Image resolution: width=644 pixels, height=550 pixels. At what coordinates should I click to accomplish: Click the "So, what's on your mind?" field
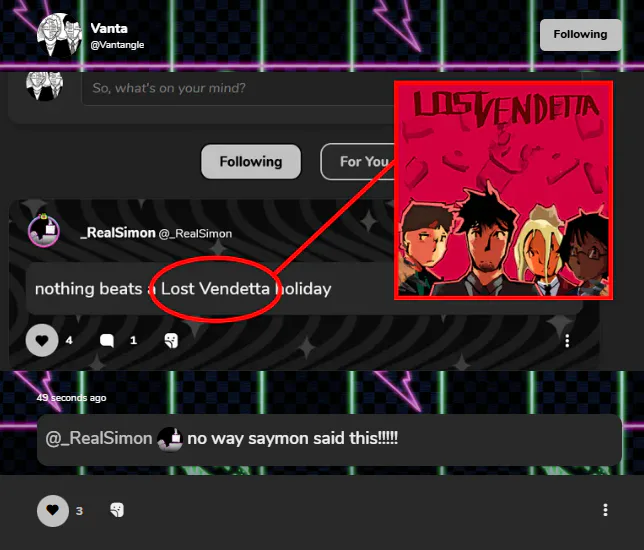pos(238,88)
